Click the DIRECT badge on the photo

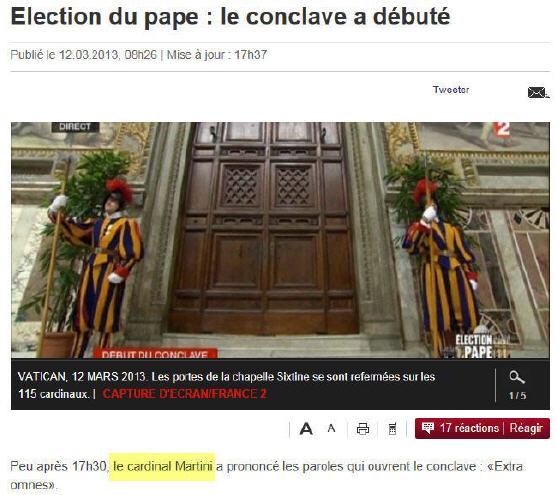click(75, 127)
